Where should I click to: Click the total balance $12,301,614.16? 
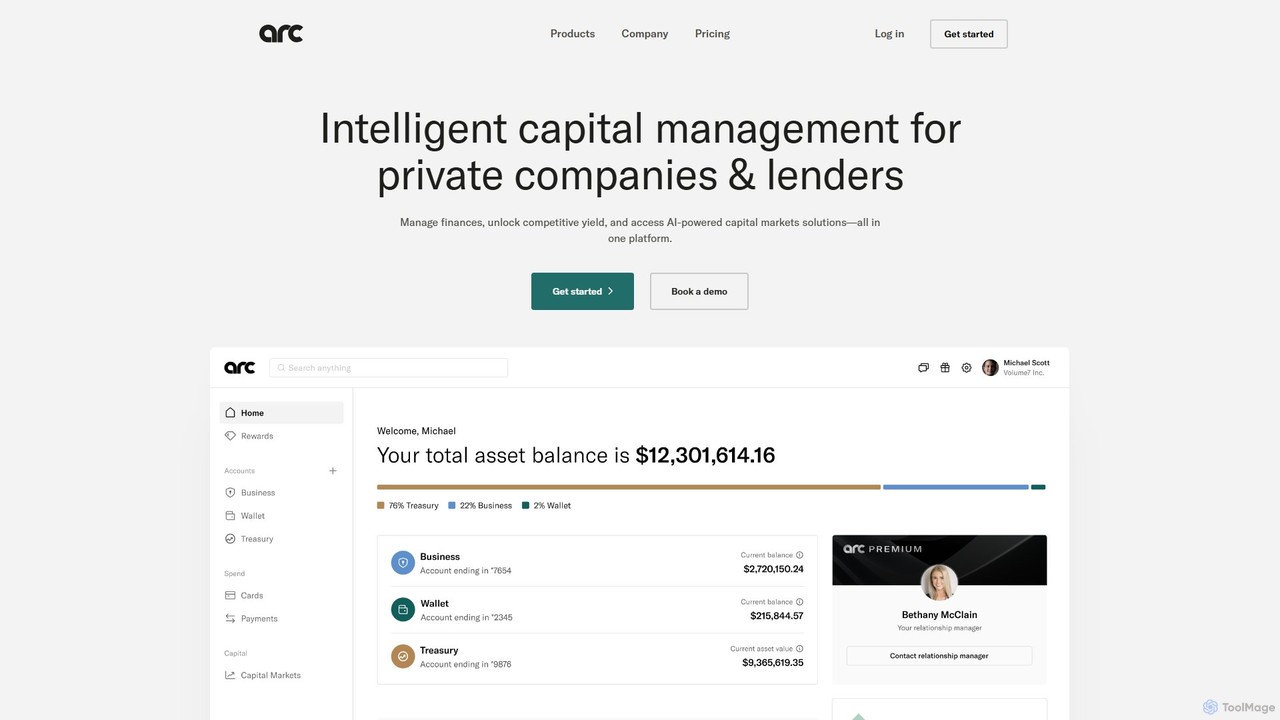(x=705, y=455)
